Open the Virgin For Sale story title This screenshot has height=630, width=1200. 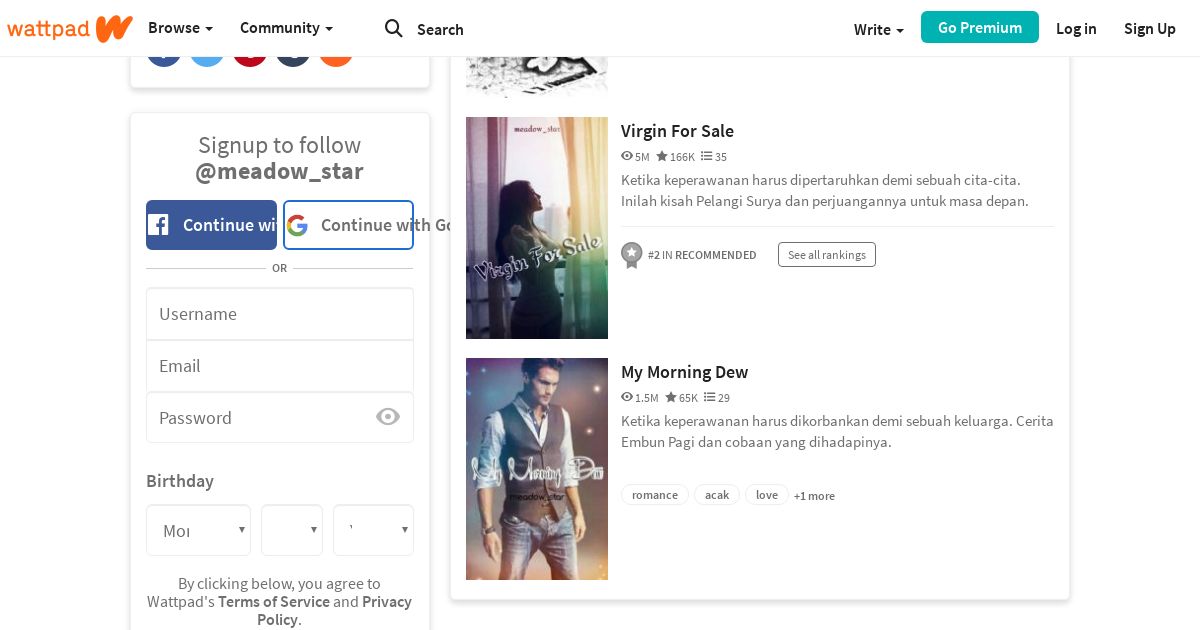(677, 131)
